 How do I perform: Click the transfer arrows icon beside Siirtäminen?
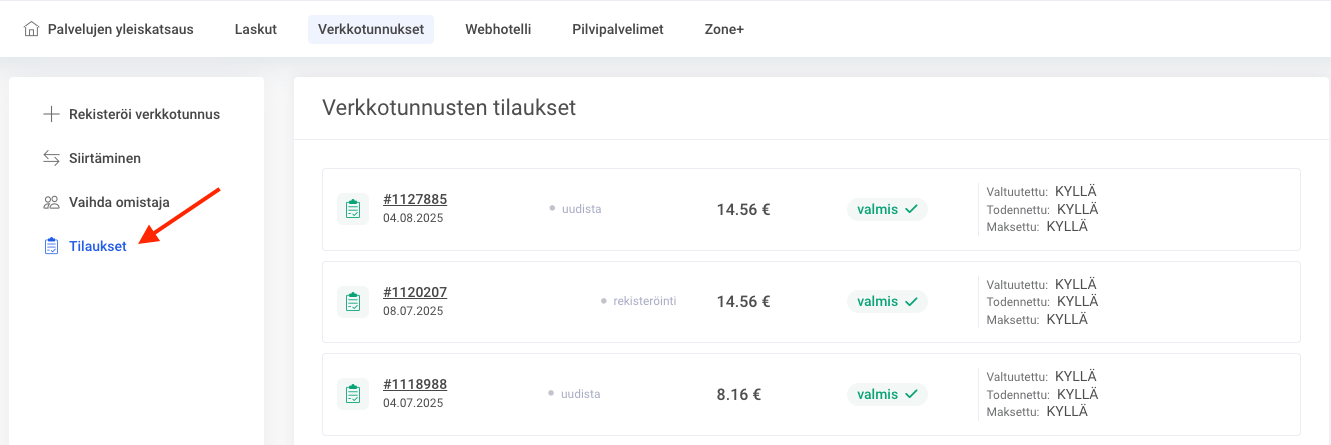click(x=51, y=158)
